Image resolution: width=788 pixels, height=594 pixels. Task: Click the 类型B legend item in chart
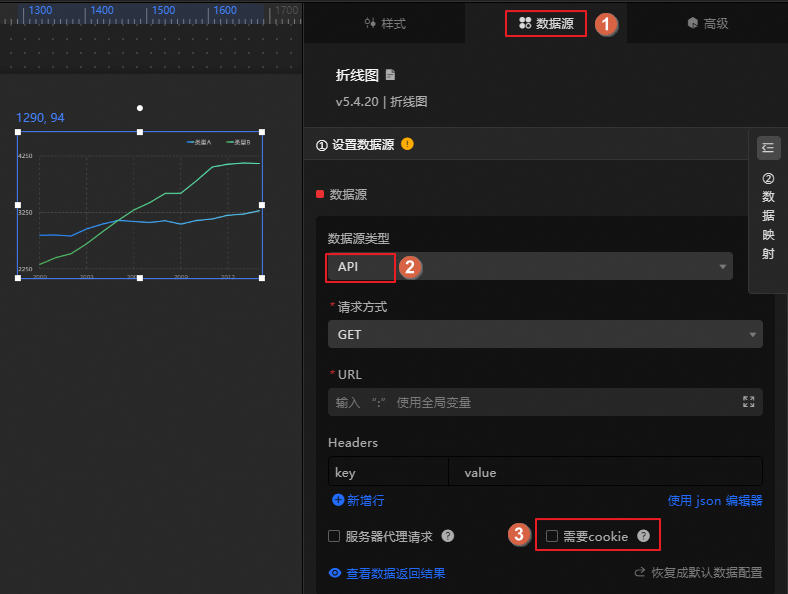[x=238, y=142]
